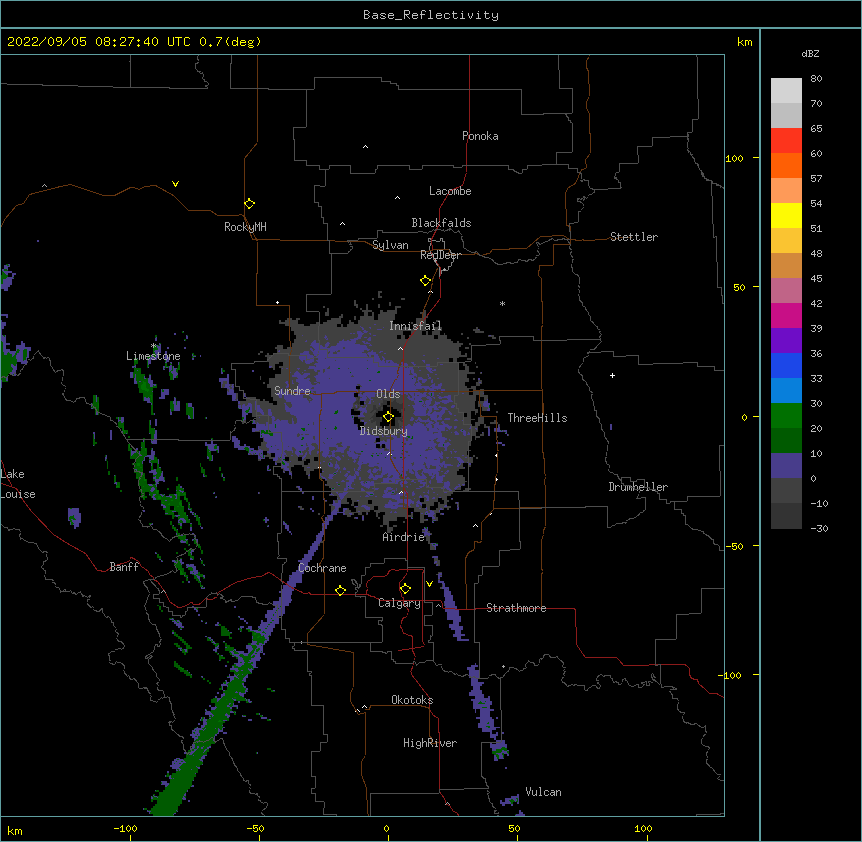Screen dimensions: 862x842
Task: Click the dBZ legend heading
Action: coord(810,53)
